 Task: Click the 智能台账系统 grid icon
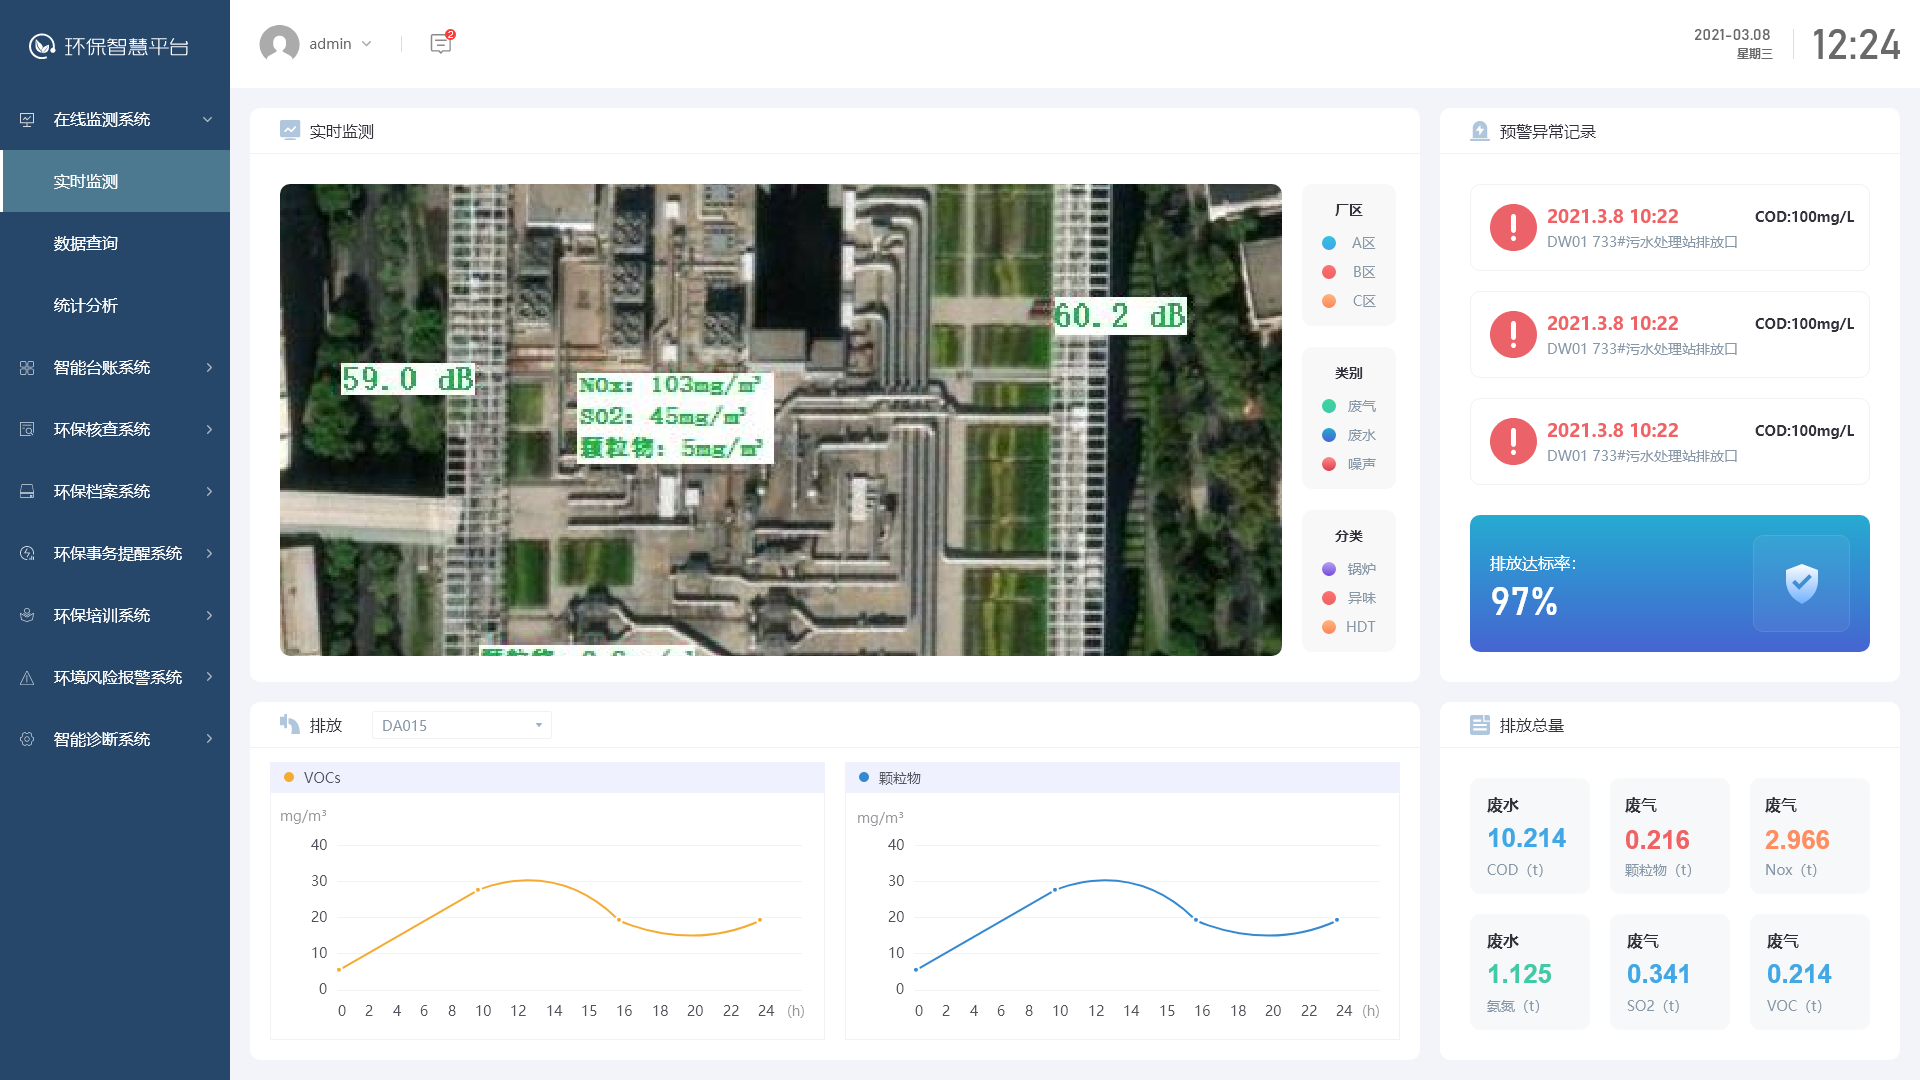point(27,367)
